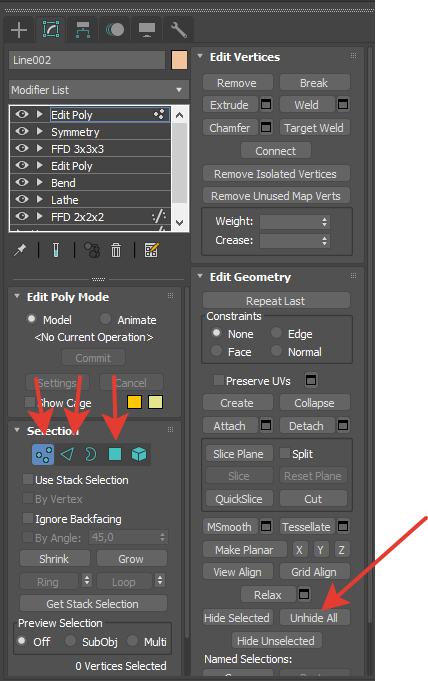Image resolution: width=428 pixels, height=681 pixels.
Task: Select the Edge constraint radio button
Action: click(x=276, y=333)
